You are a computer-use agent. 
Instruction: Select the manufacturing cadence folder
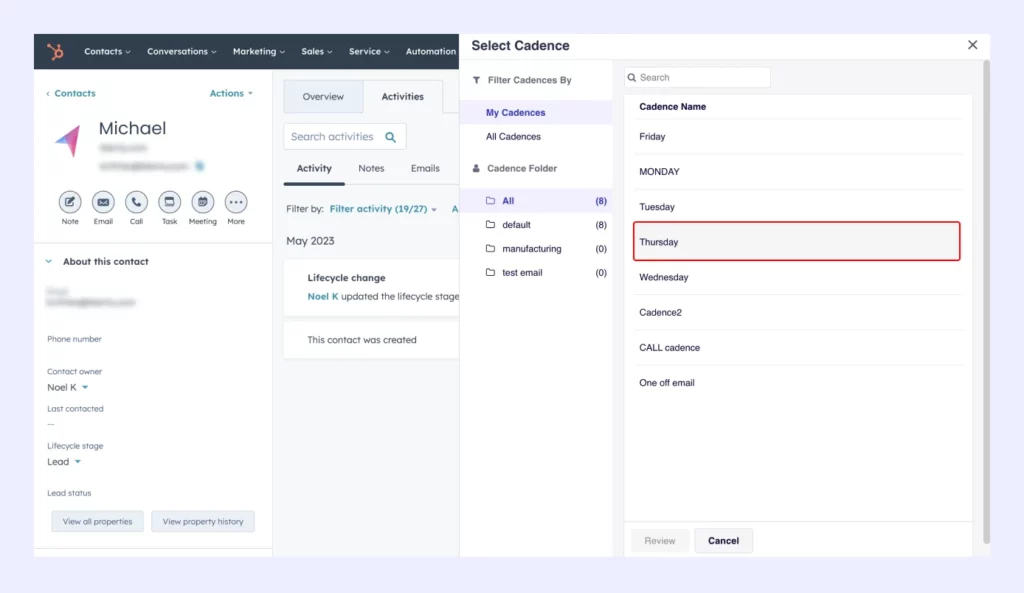click(531, 249)
